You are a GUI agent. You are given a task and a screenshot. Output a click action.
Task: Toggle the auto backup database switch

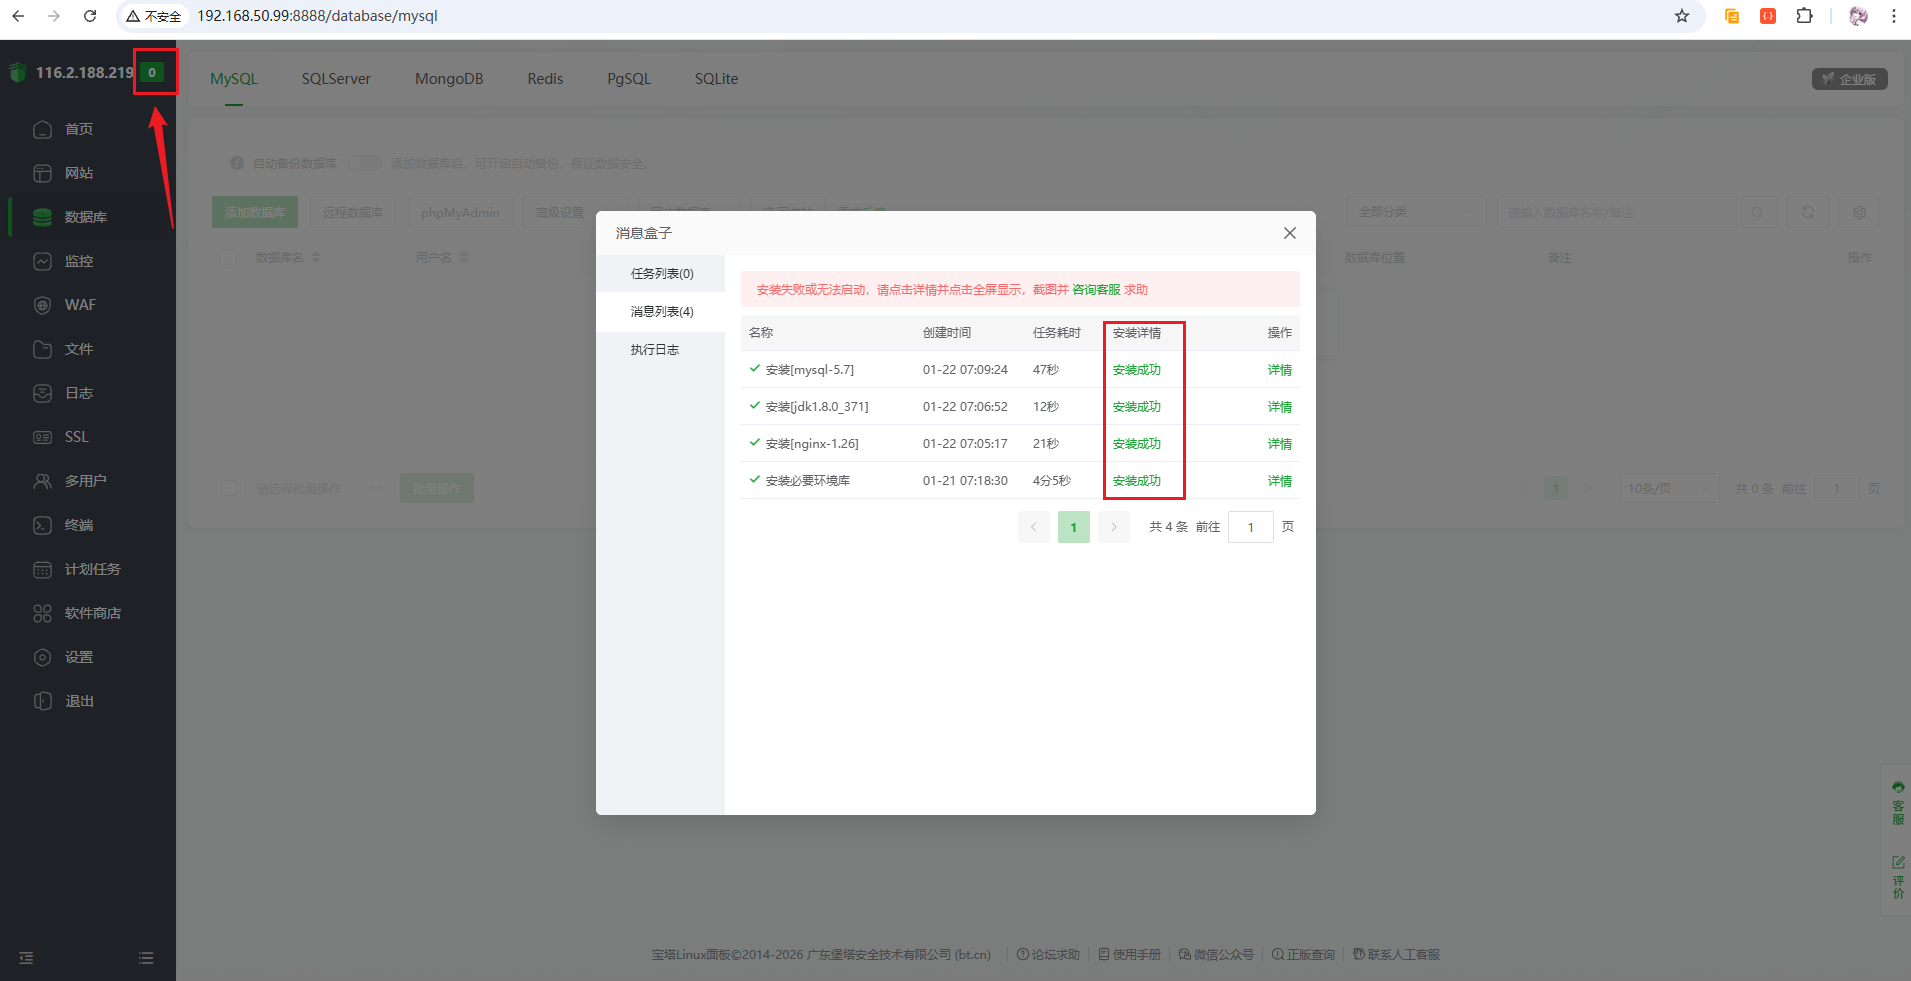pos(364,163)
